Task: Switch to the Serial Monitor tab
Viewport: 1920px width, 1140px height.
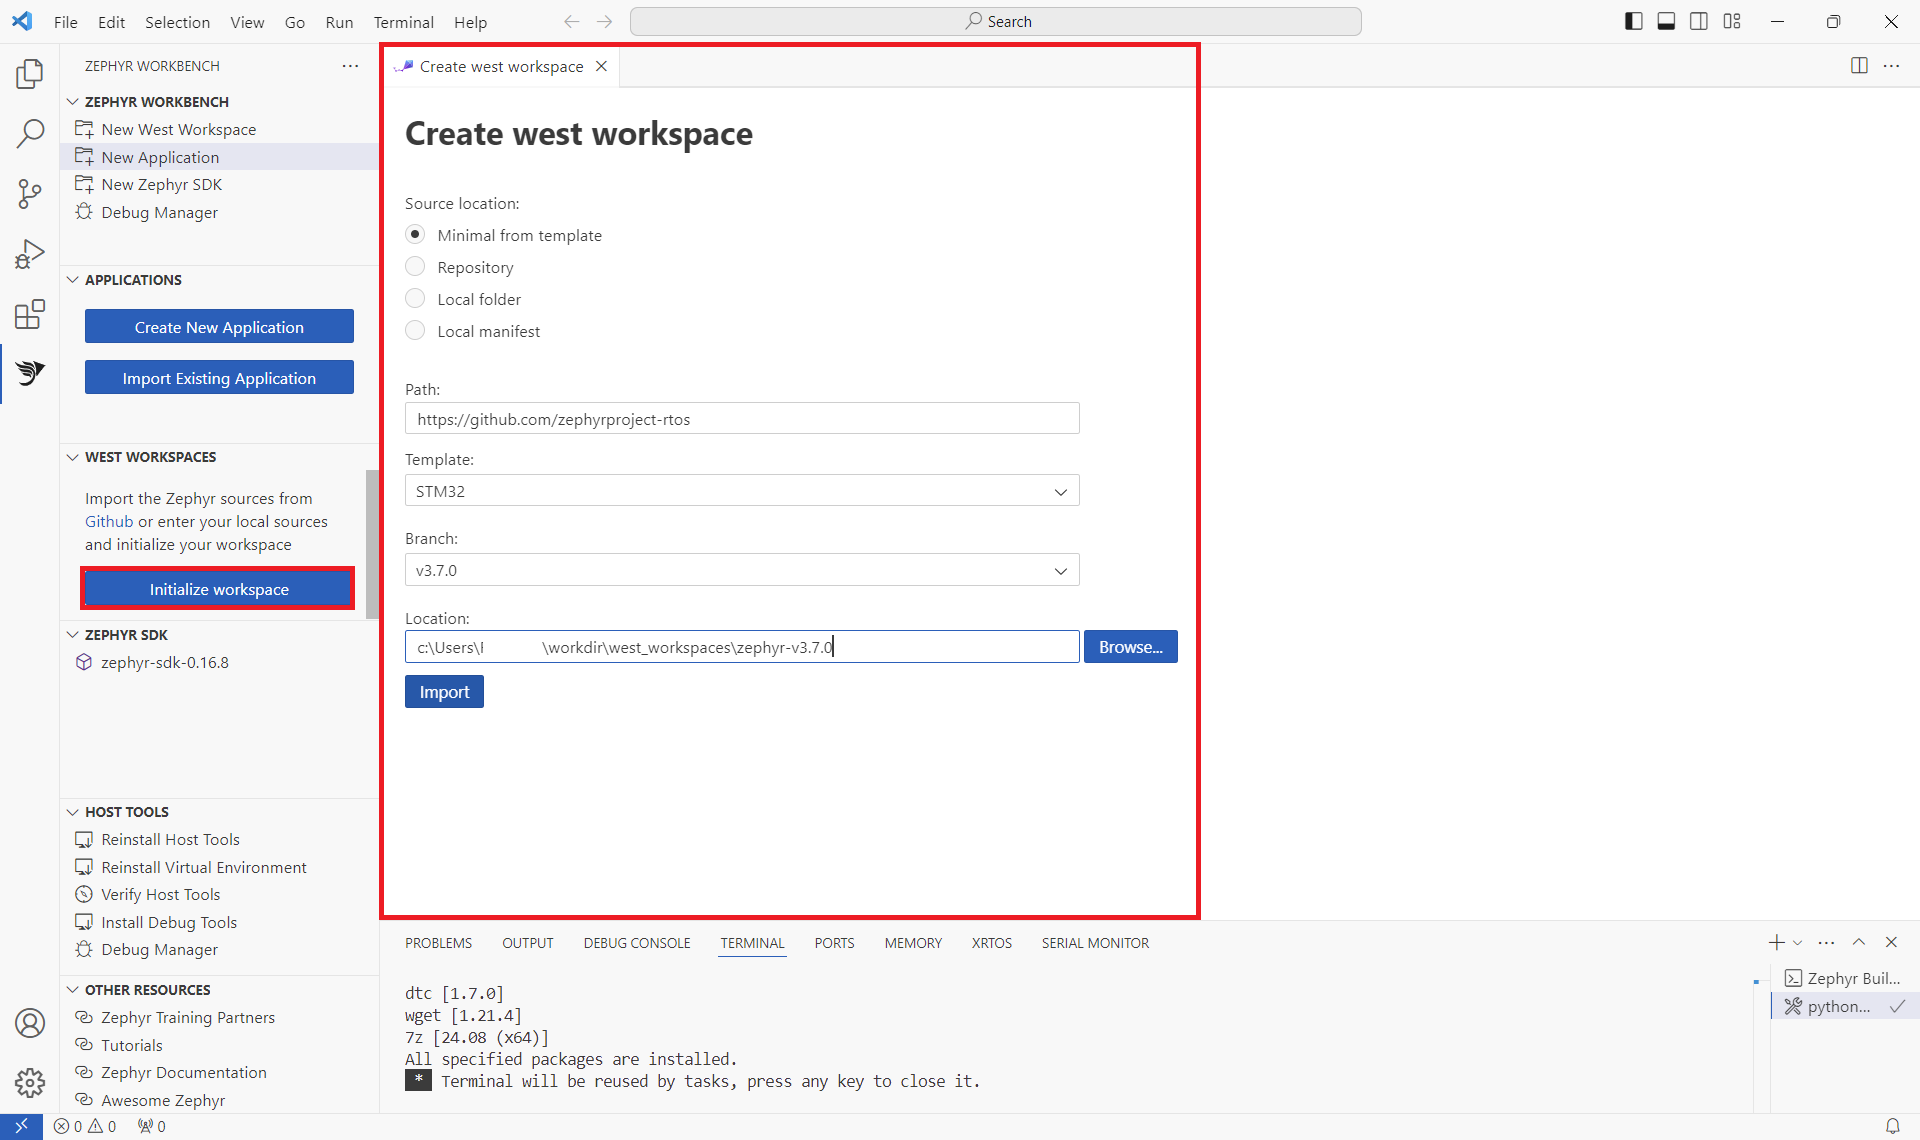Action: tap(1095, 942)
